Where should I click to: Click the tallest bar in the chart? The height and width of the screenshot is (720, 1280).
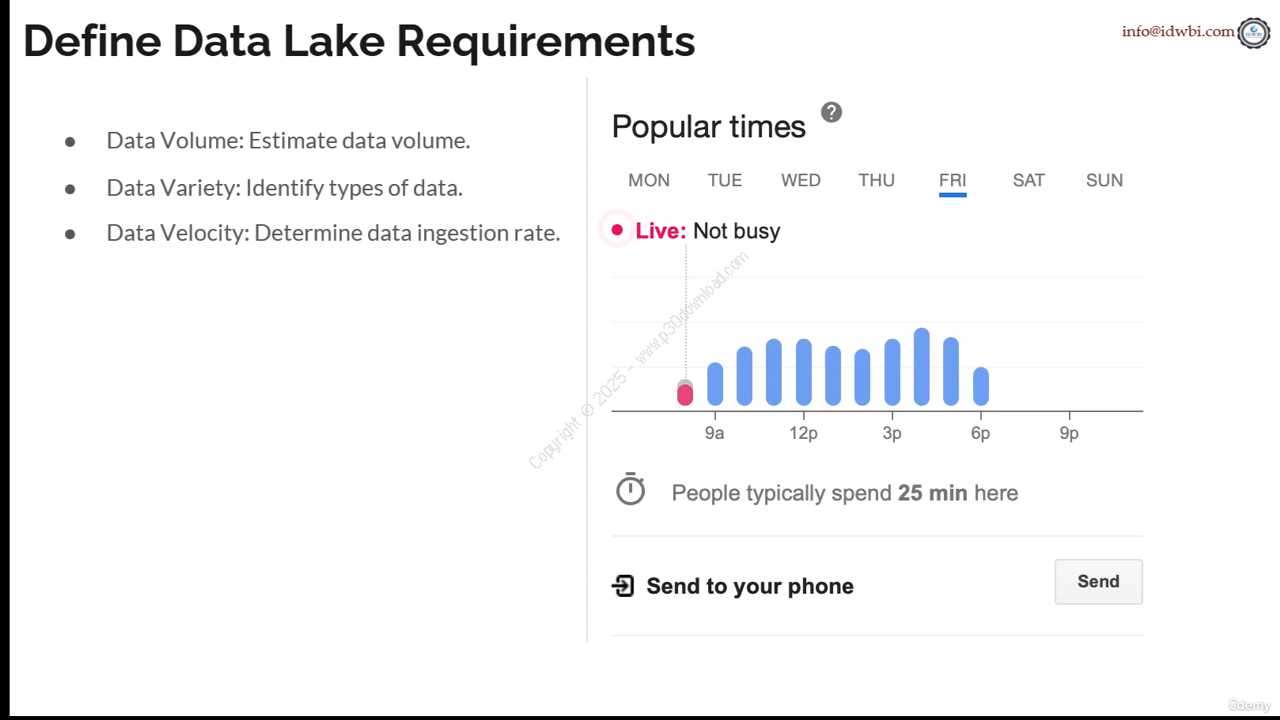tap(922, 367)
